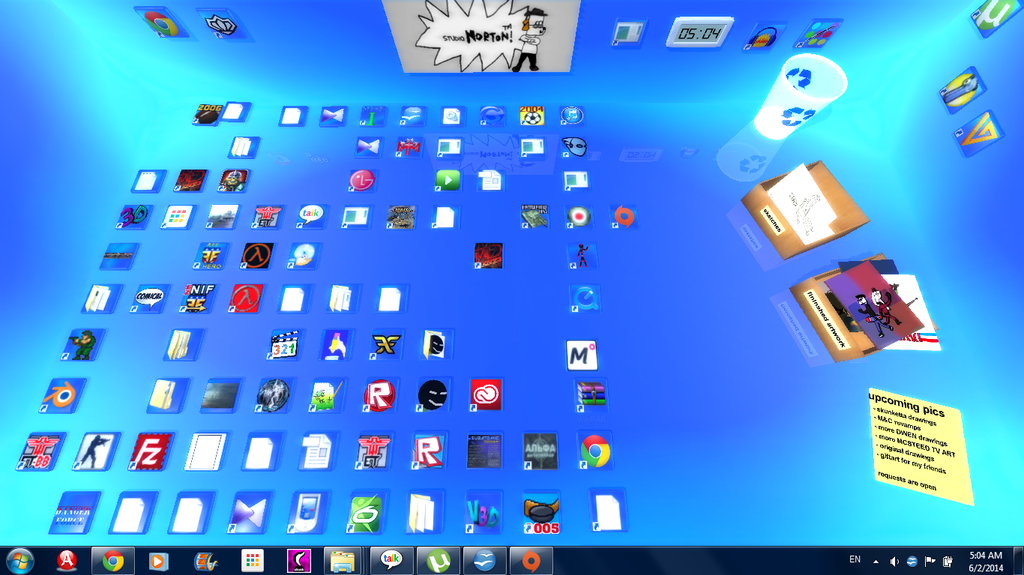This screenshot has height=575, width=1024.
Task: Open the WinRAR books icon
Action: pyautogui.click(x=590, y=395)
